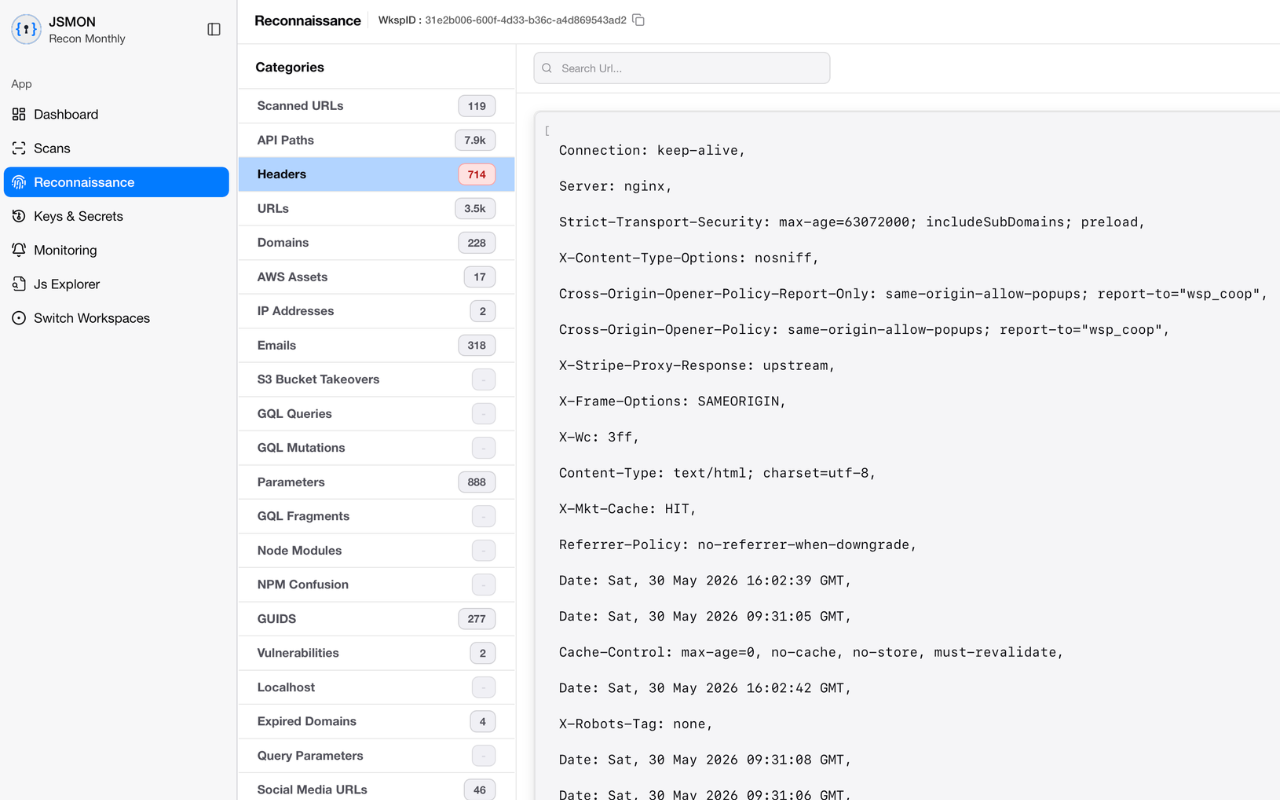
Task: Click the Reconnaissance page title
Action: tap(307, 20)
